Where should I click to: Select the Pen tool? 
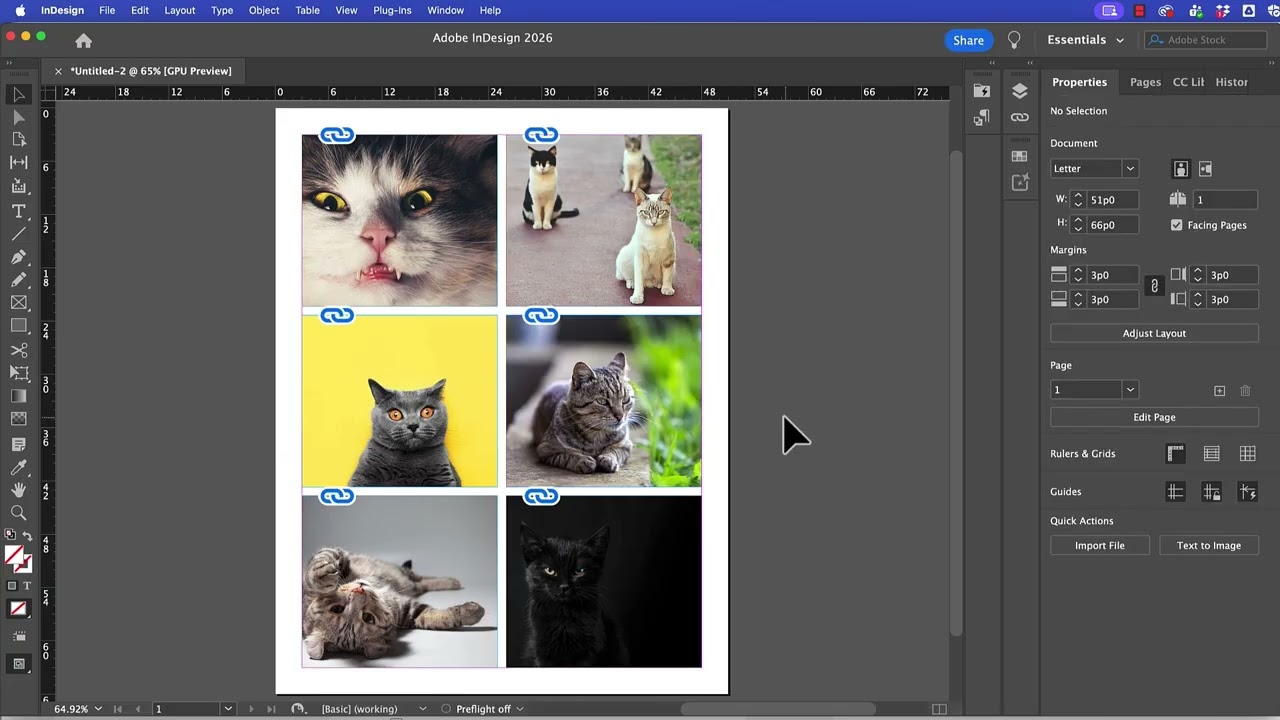coord(19,257)
